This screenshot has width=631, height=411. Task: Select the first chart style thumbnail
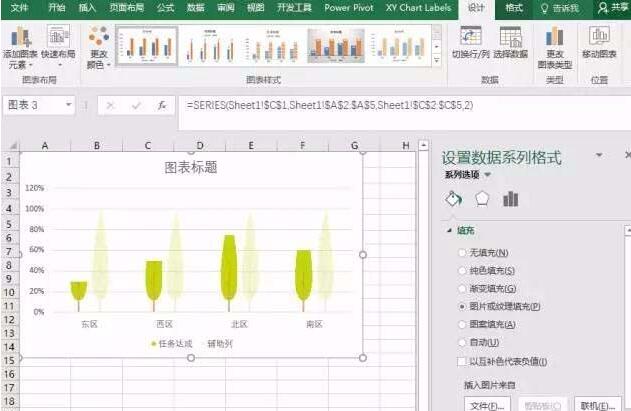[x=146, y=45]
